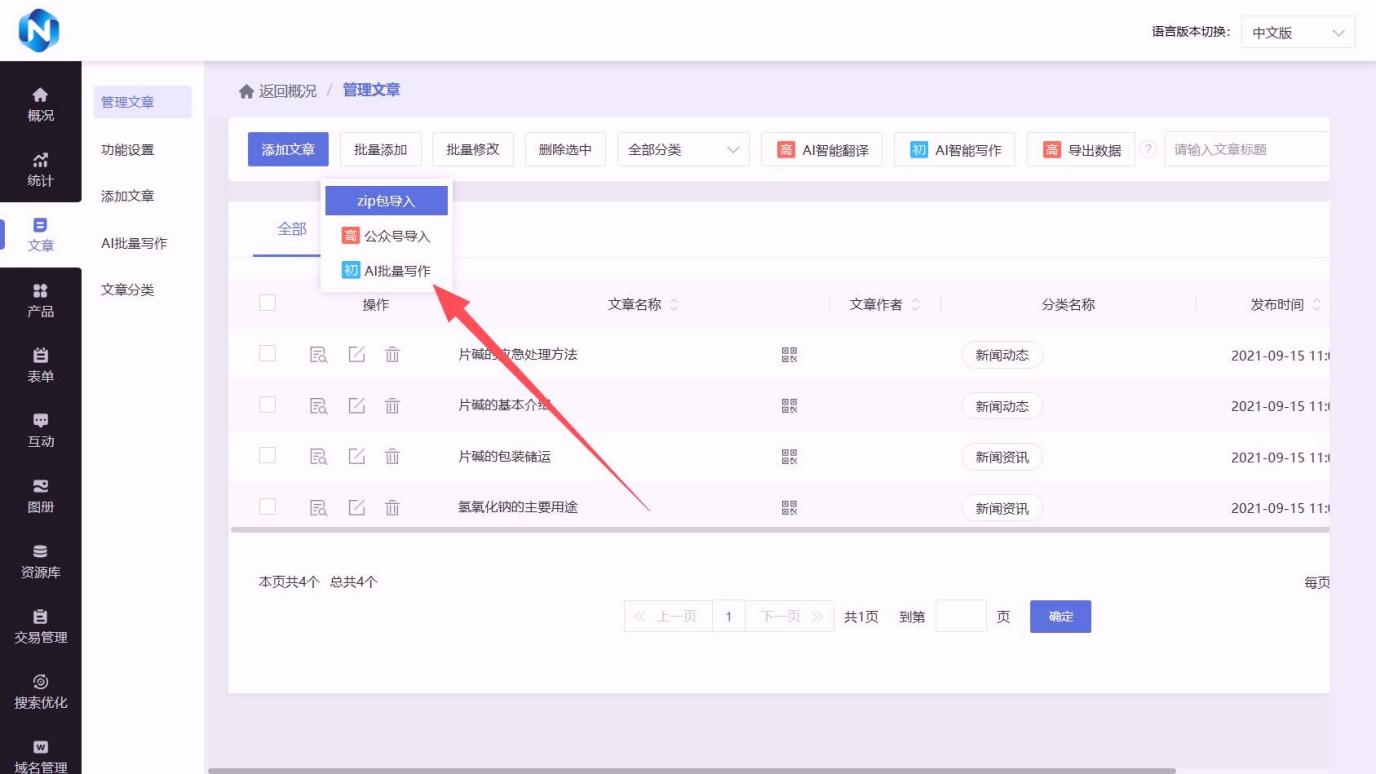1376x774 pixels.
Task: Select 公众号导入 in the dropdown menu
Action: click(386, 236)
